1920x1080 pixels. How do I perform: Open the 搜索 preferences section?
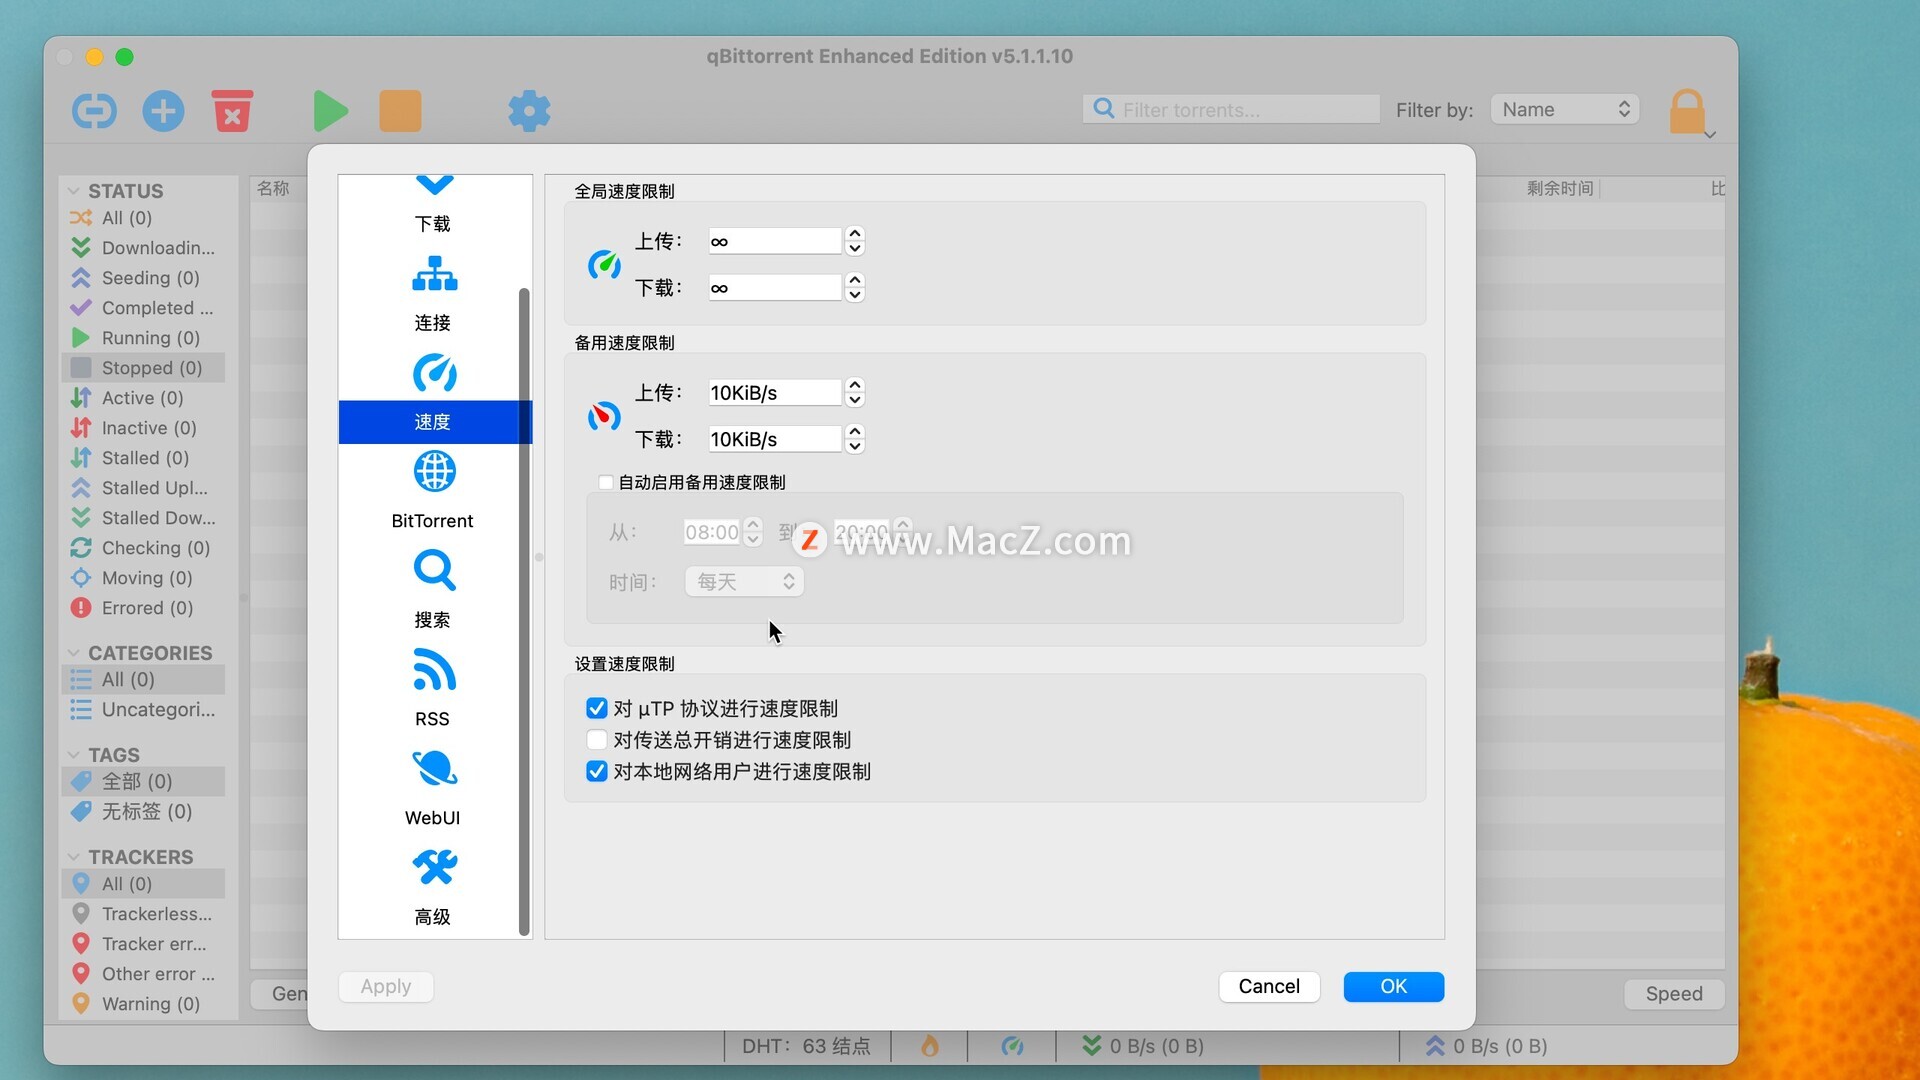[433, 590]
